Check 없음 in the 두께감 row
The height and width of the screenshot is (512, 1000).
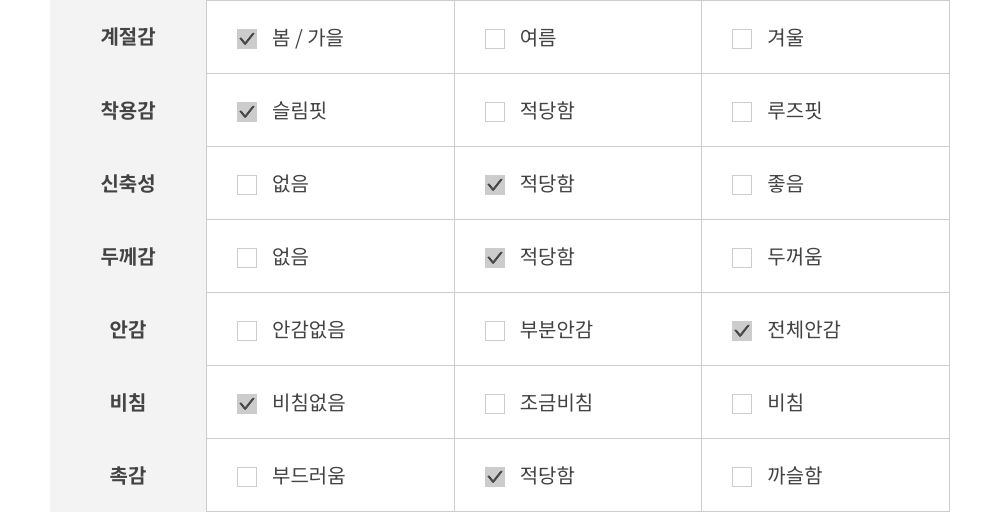(247, 258)
